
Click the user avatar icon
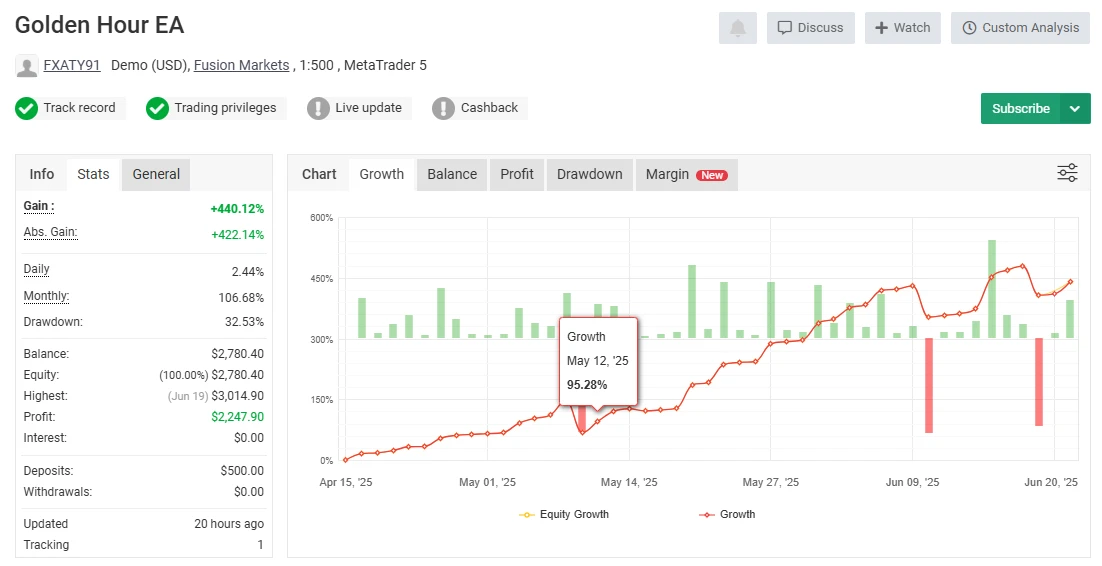27,66
